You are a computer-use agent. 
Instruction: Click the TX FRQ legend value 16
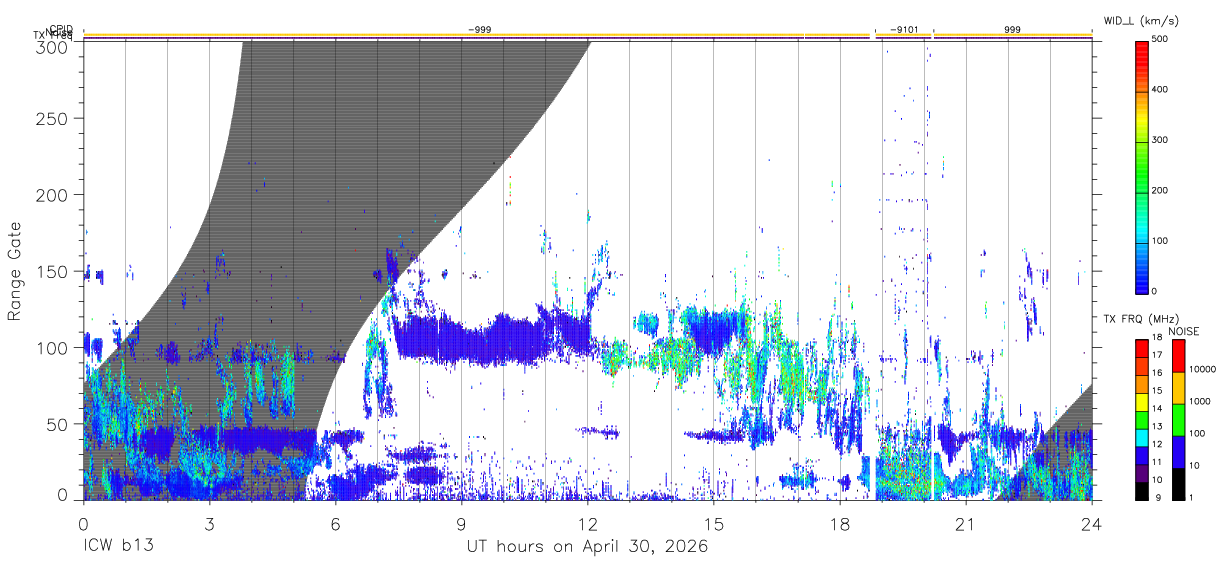[x=1158, y=373]
